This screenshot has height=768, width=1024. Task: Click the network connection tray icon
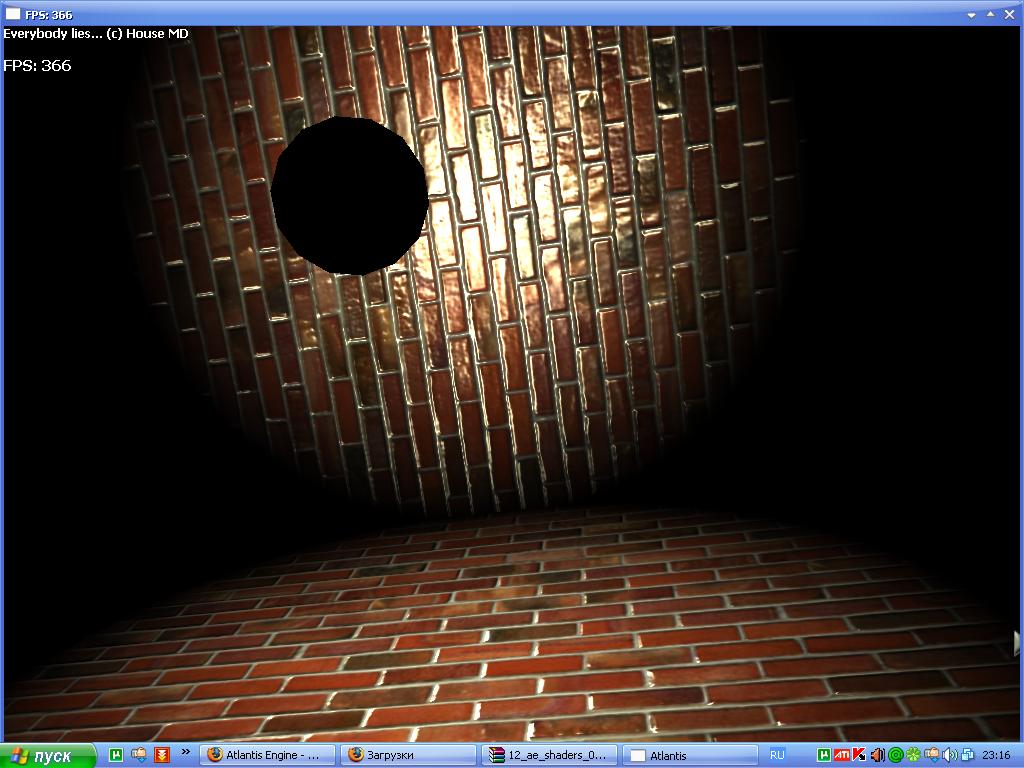point(967,755)
